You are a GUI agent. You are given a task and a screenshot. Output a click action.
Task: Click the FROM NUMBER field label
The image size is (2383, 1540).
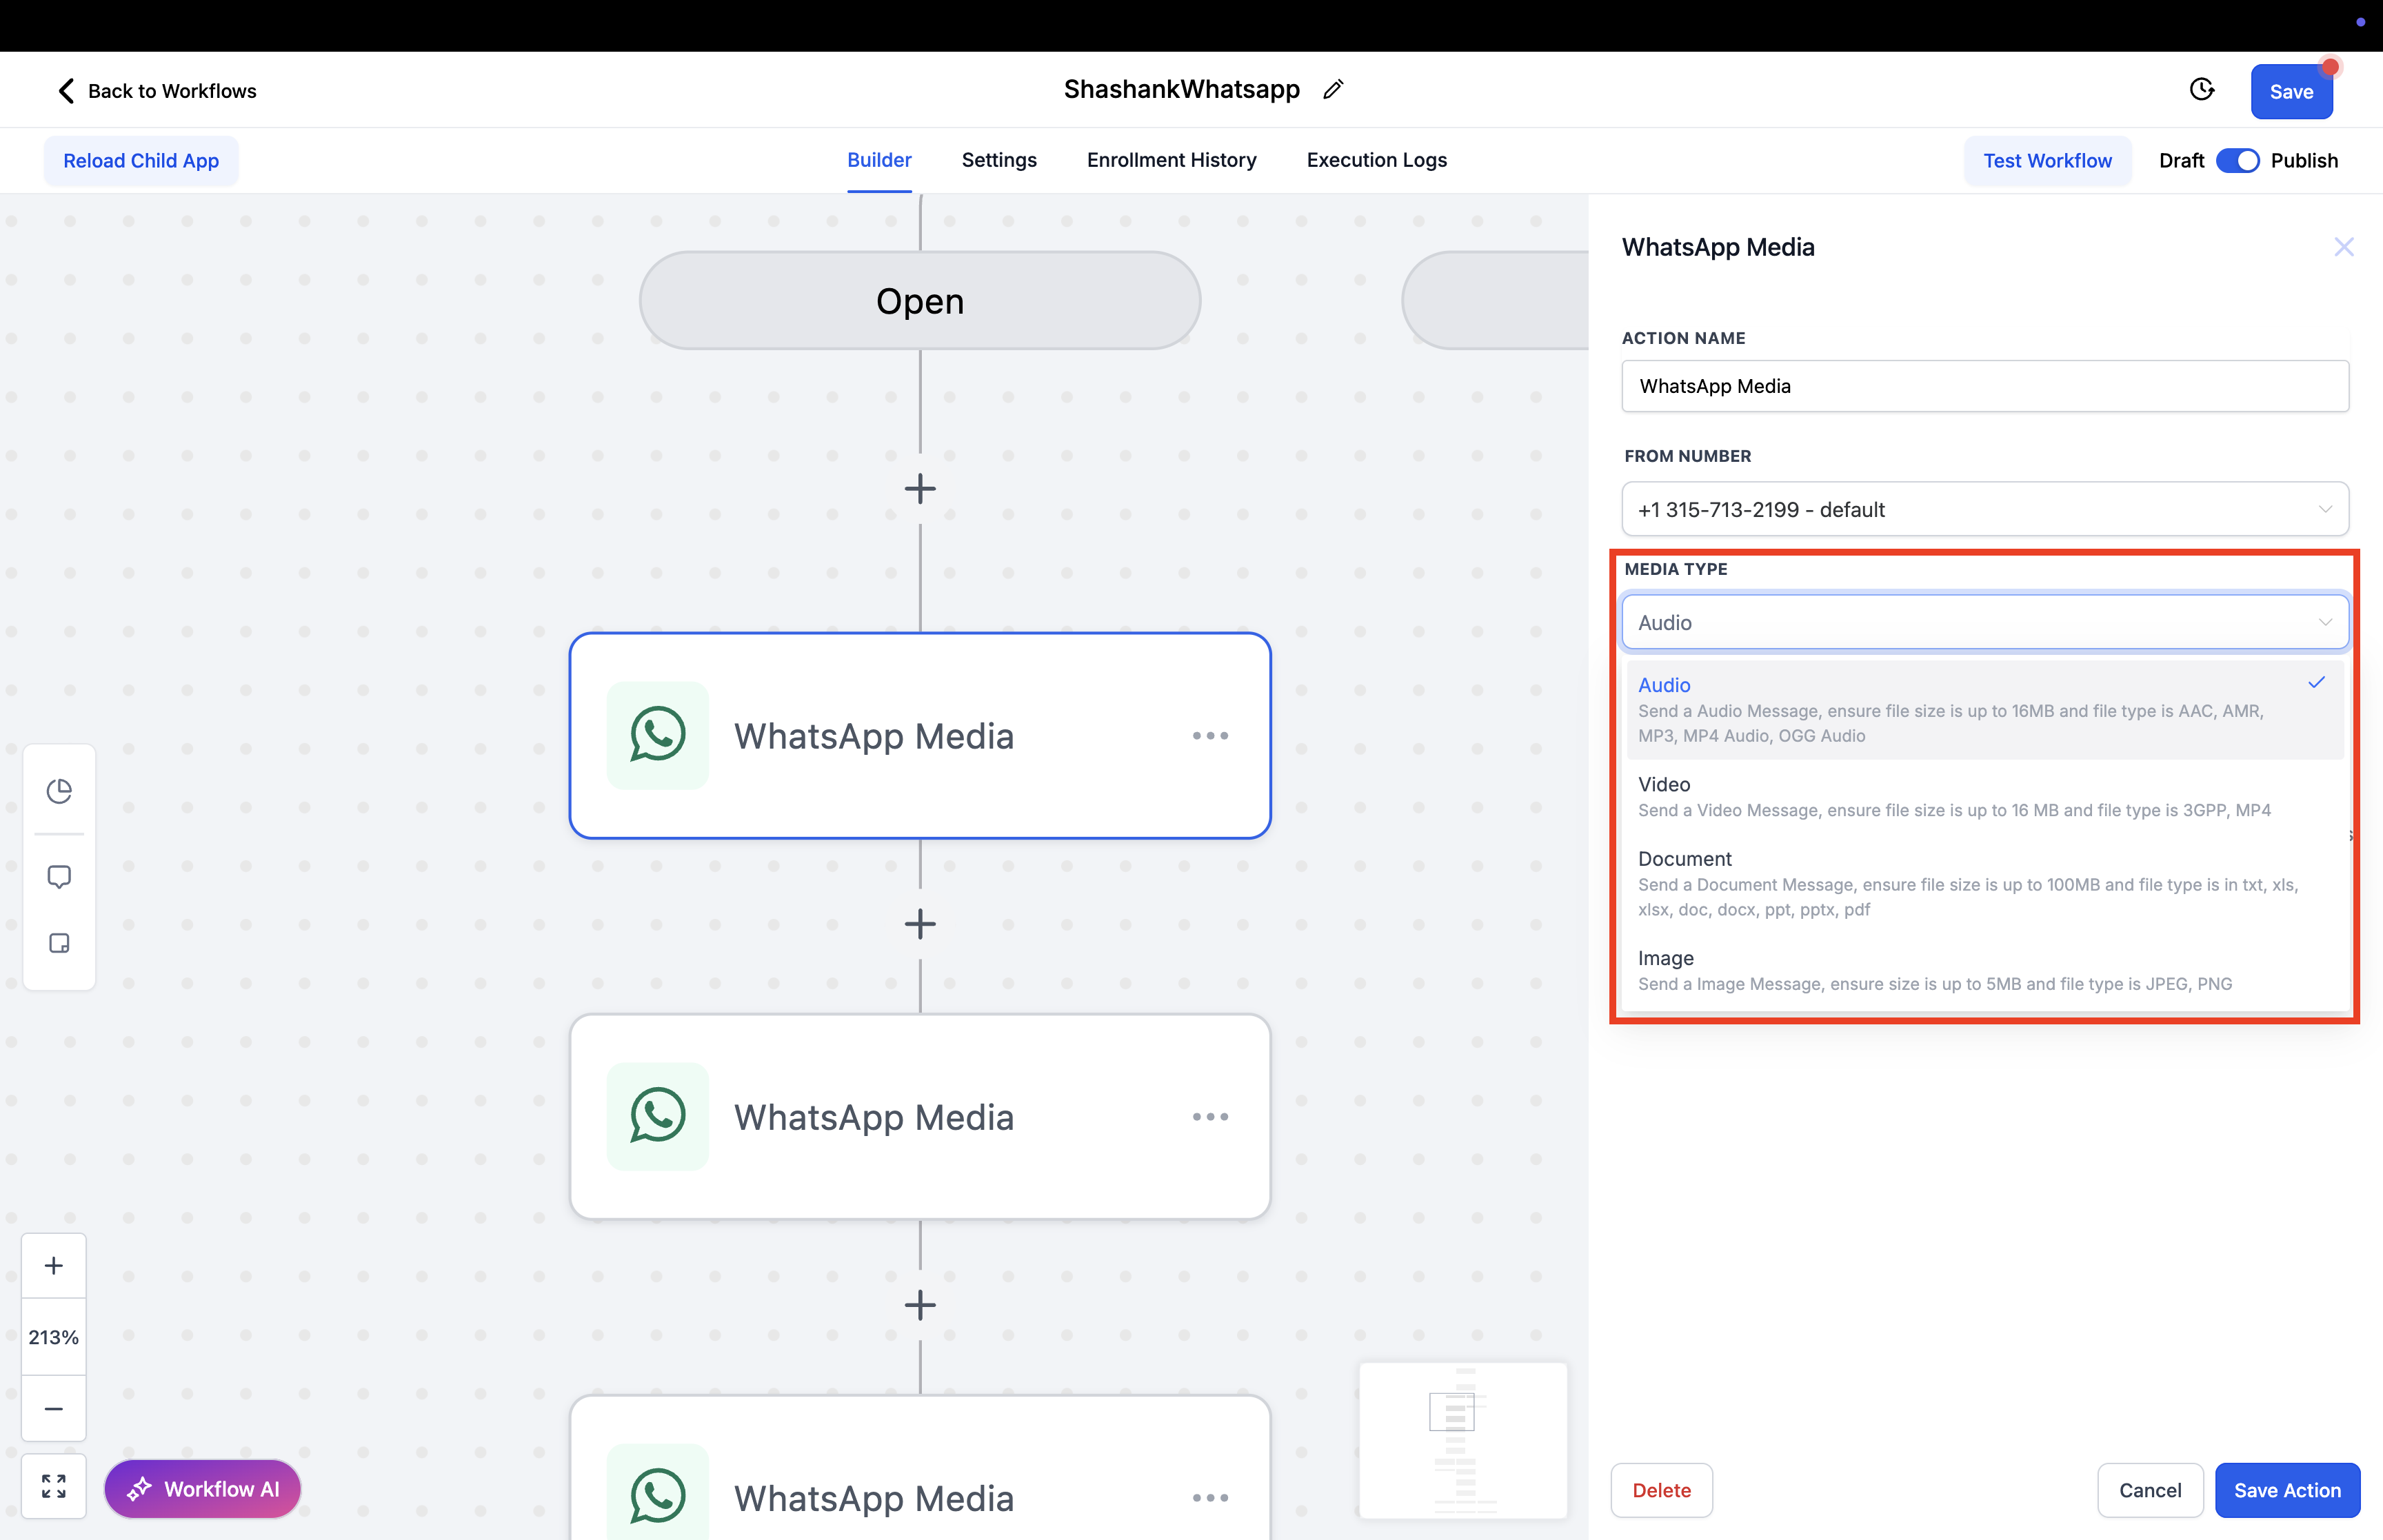[x=1687, y=456]
